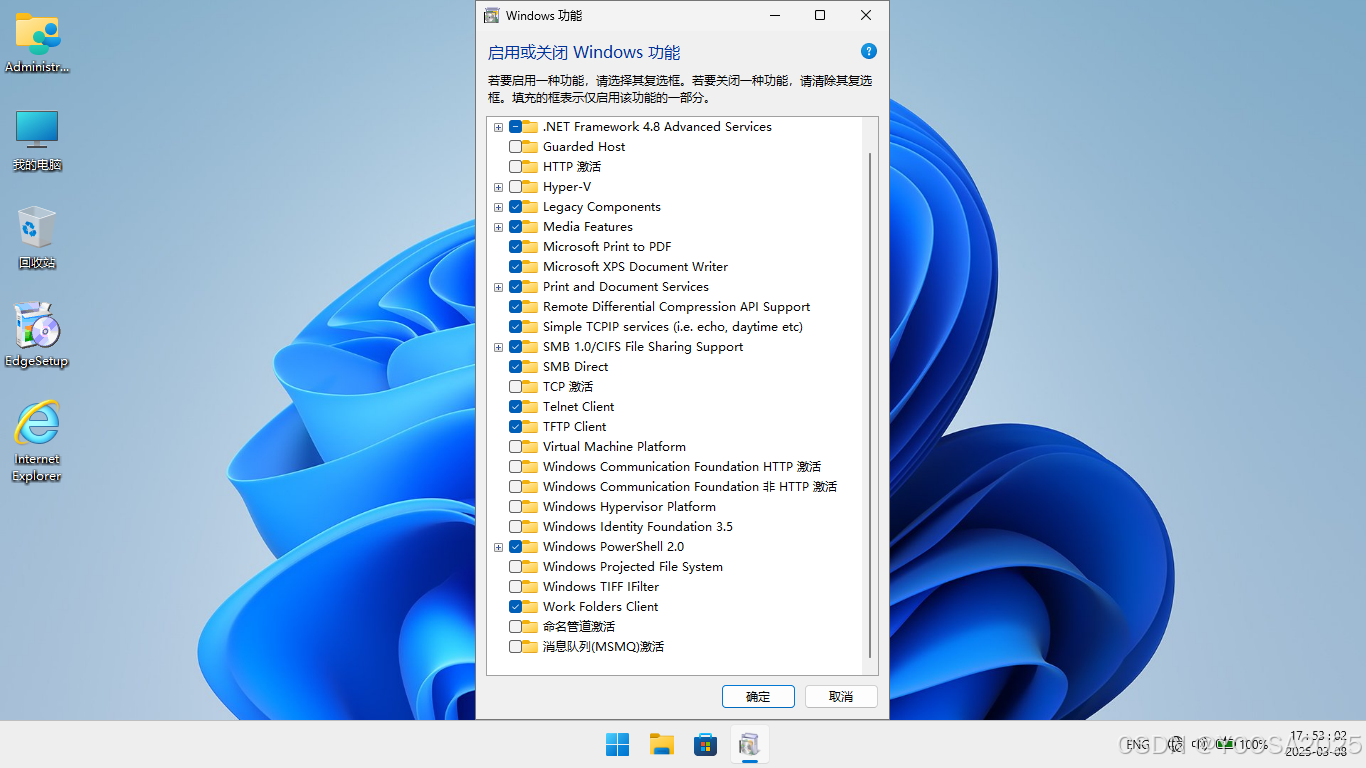Image resolution: width=1366 pixels, height=768 pixels.
Task: Check the HTTP 激活 checkbox
Action: coord(515,167)
